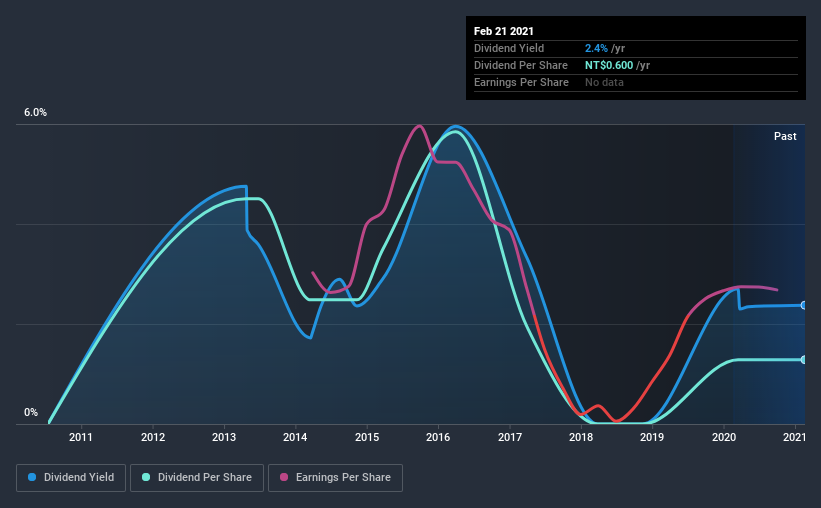Click the 0% y-axis label
Screen dimensions: 821x508
[x=31, y=413]
